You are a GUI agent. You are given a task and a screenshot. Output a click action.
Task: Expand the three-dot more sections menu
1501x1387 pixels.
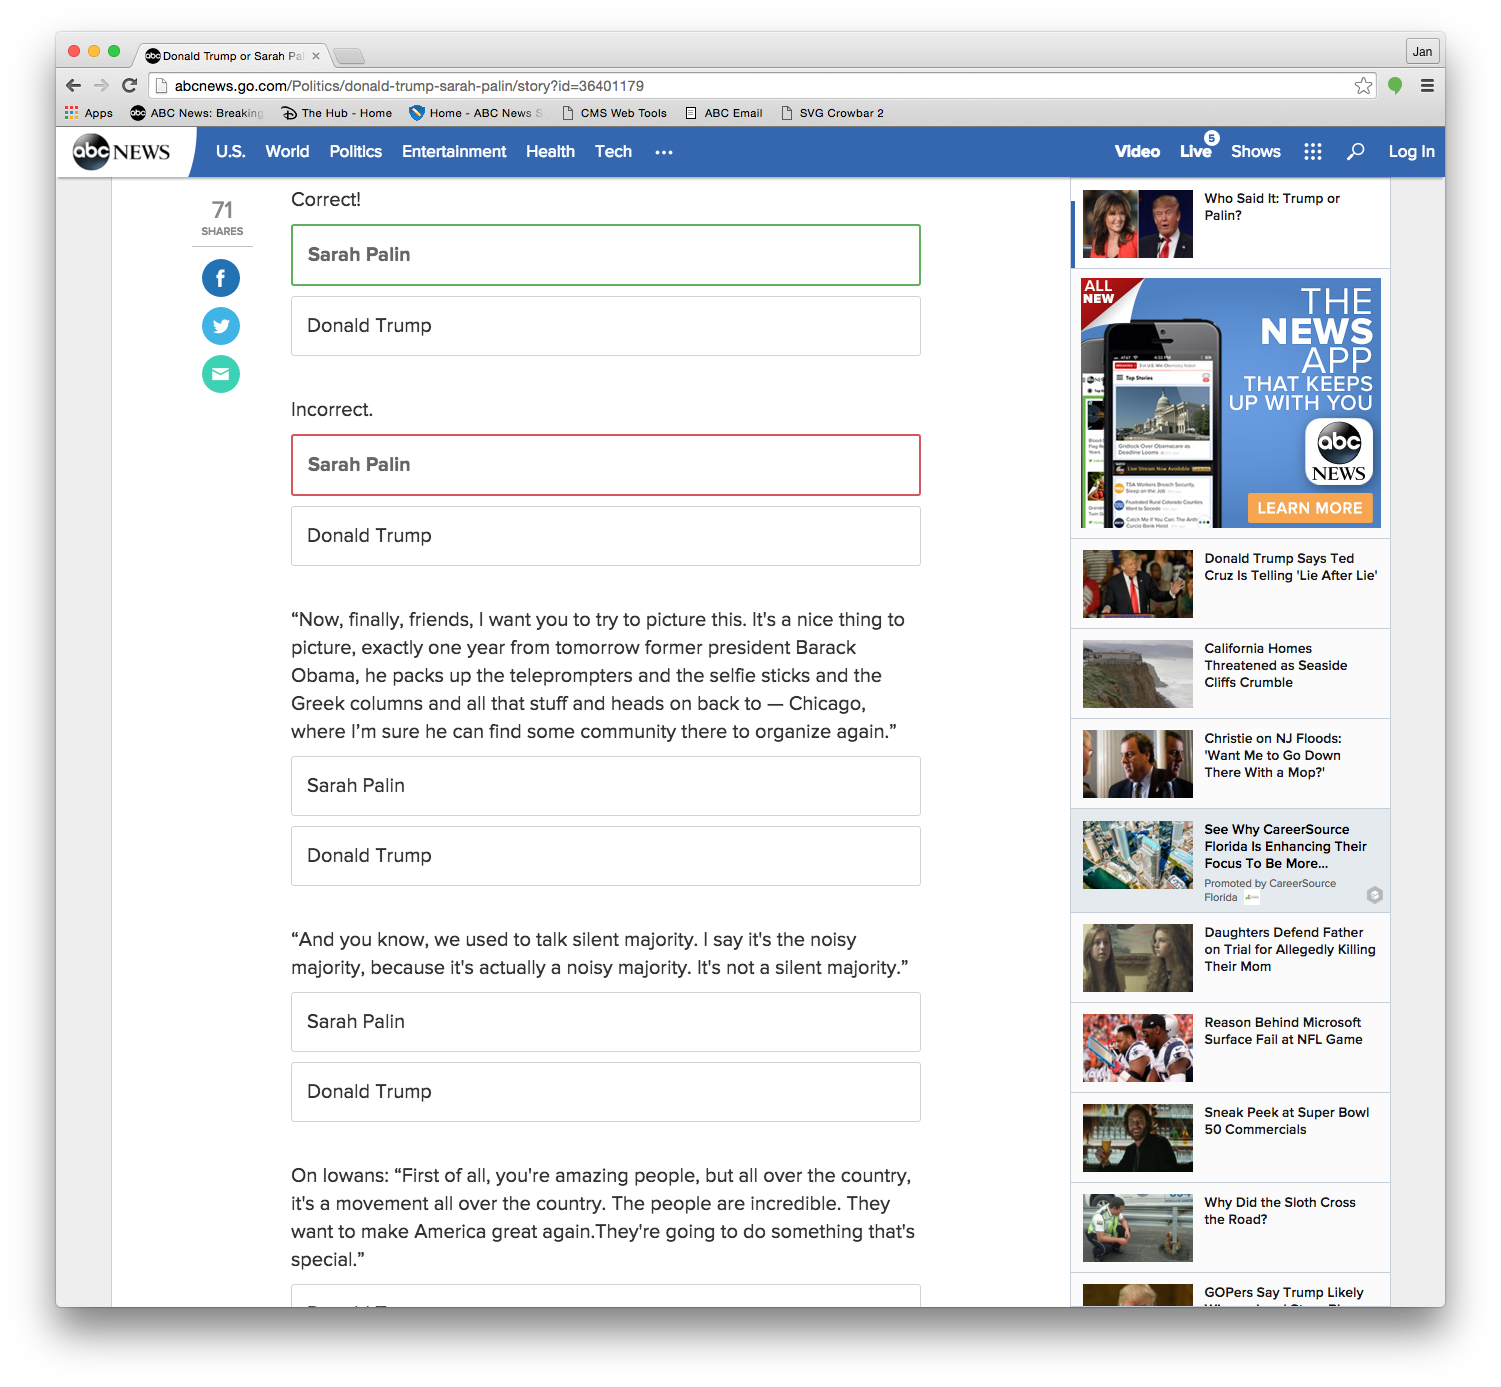[x=664, y=152]
